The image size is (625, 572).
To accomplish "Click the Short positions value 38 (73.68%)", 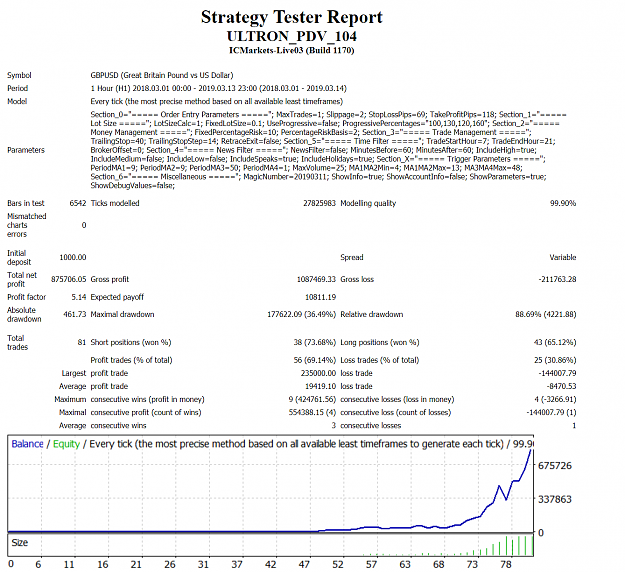I will click(x=314, y=342).
